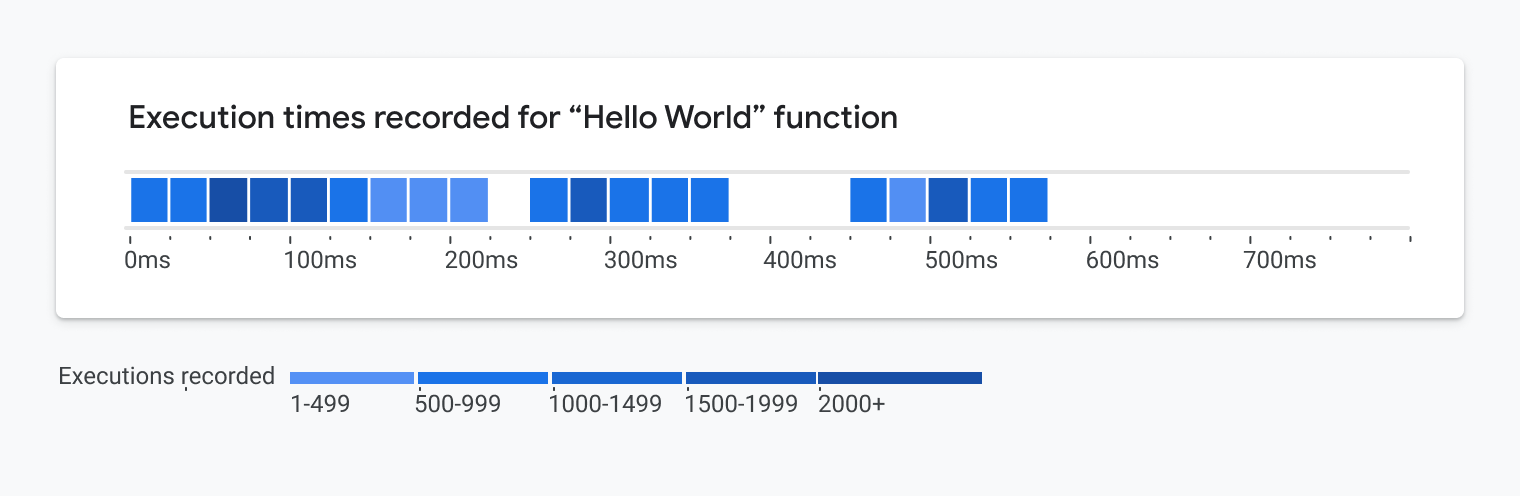1520x496 pixels.
Task: Choose the 1500-1999 legend color bar
Action: 751,378
